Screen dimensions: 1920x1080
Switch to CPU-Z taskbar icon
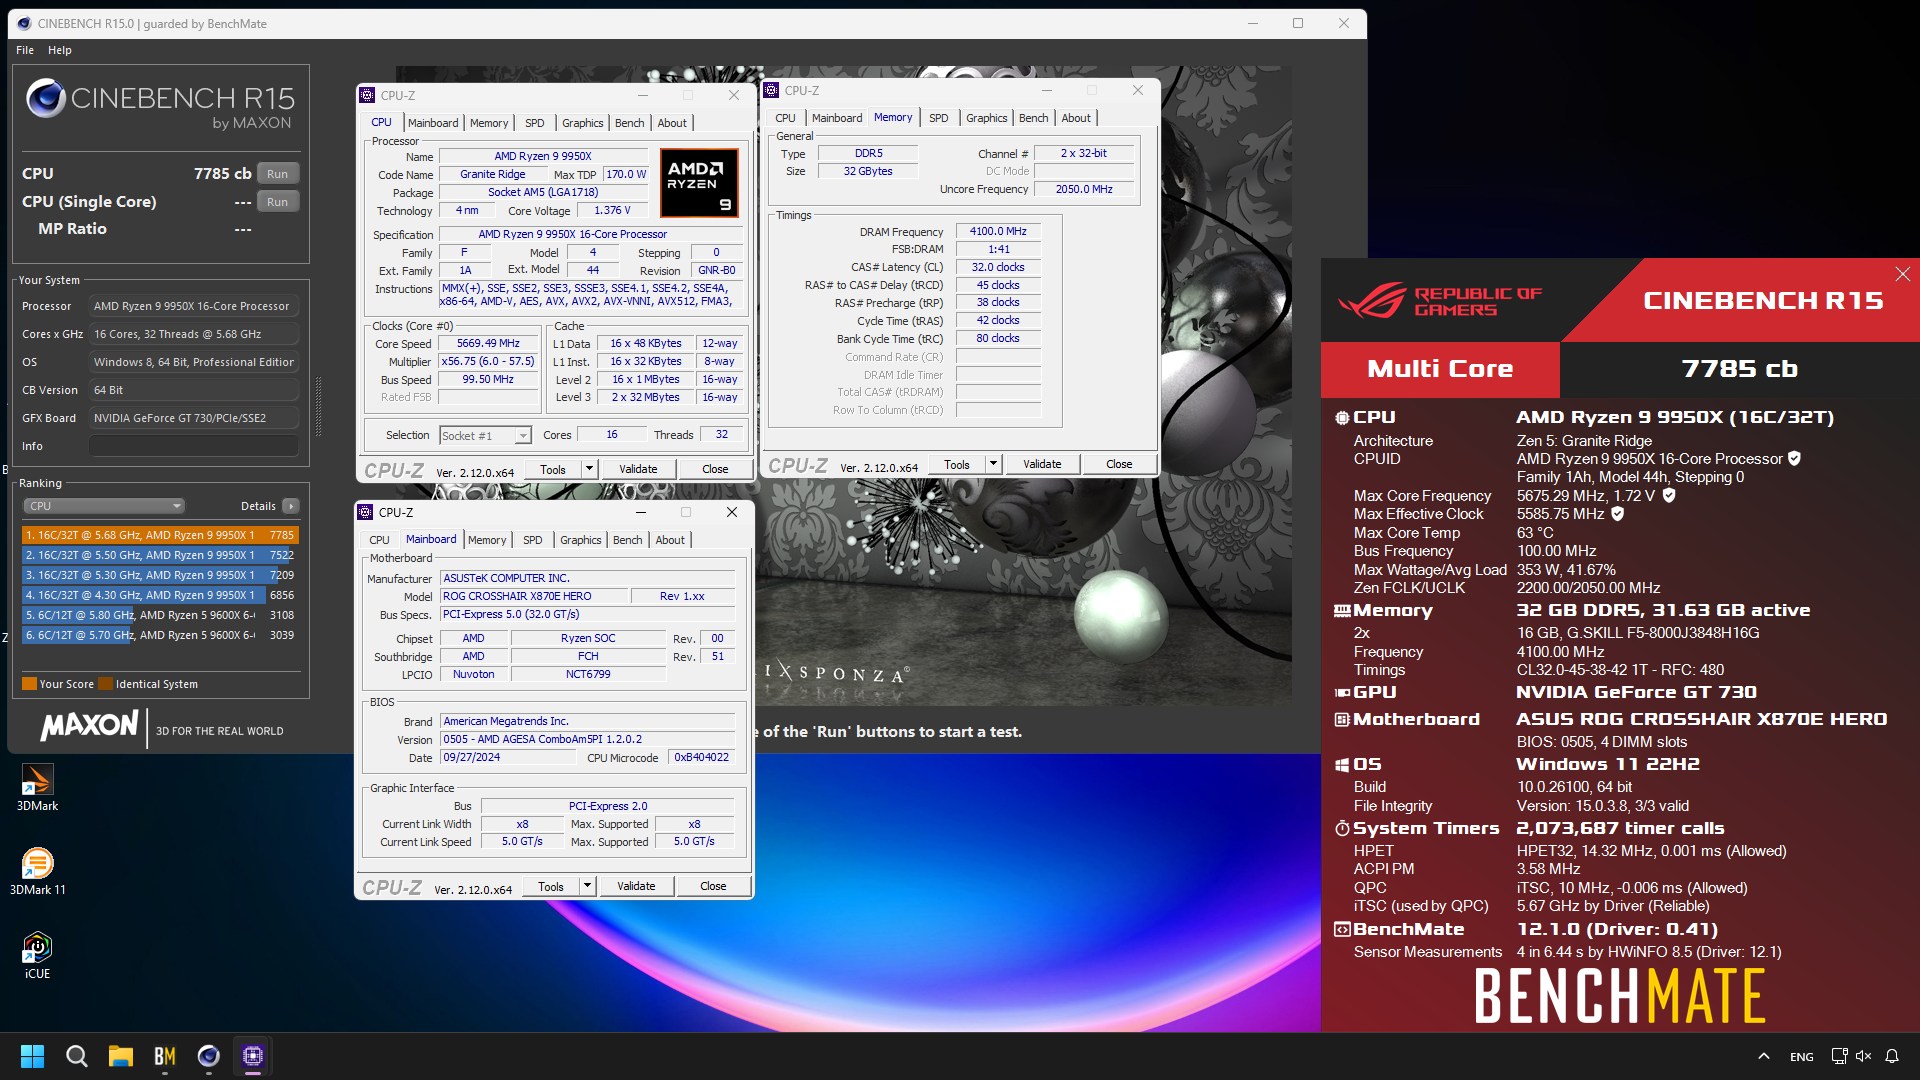tap(252, 1056)
